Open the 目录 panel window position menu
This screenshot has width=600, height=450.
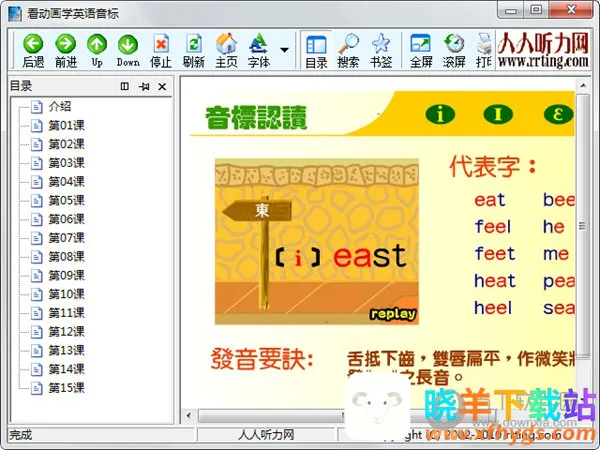(x=125, y=87)
